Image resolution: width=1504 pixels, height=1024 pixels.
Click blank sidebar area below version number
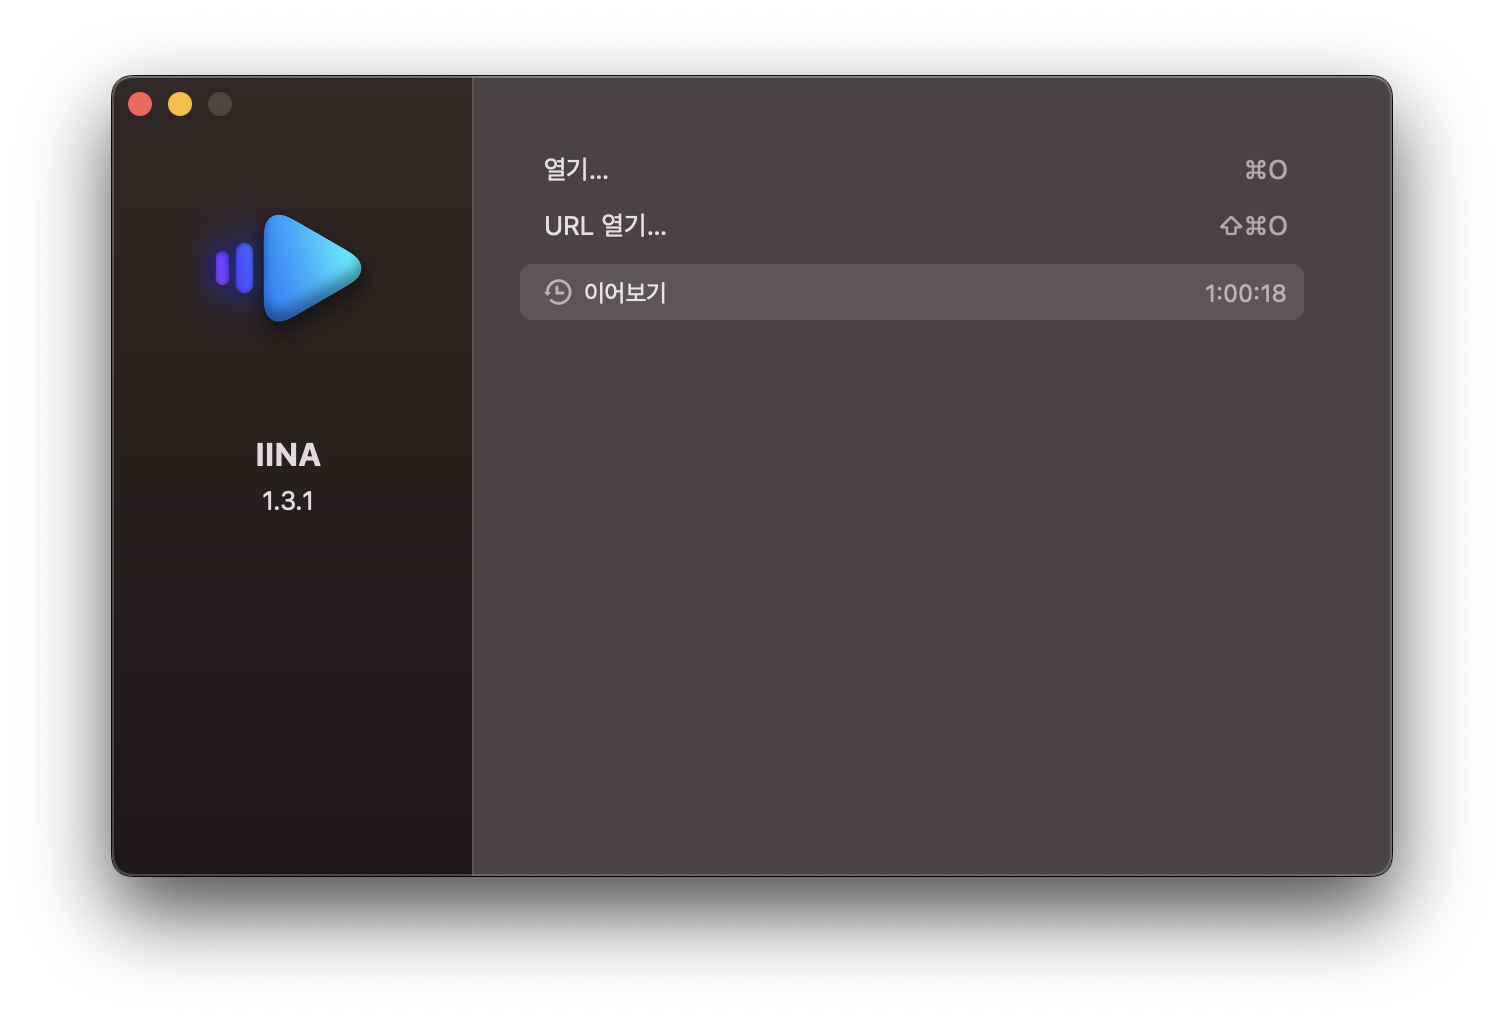click(x=292, y=690)
